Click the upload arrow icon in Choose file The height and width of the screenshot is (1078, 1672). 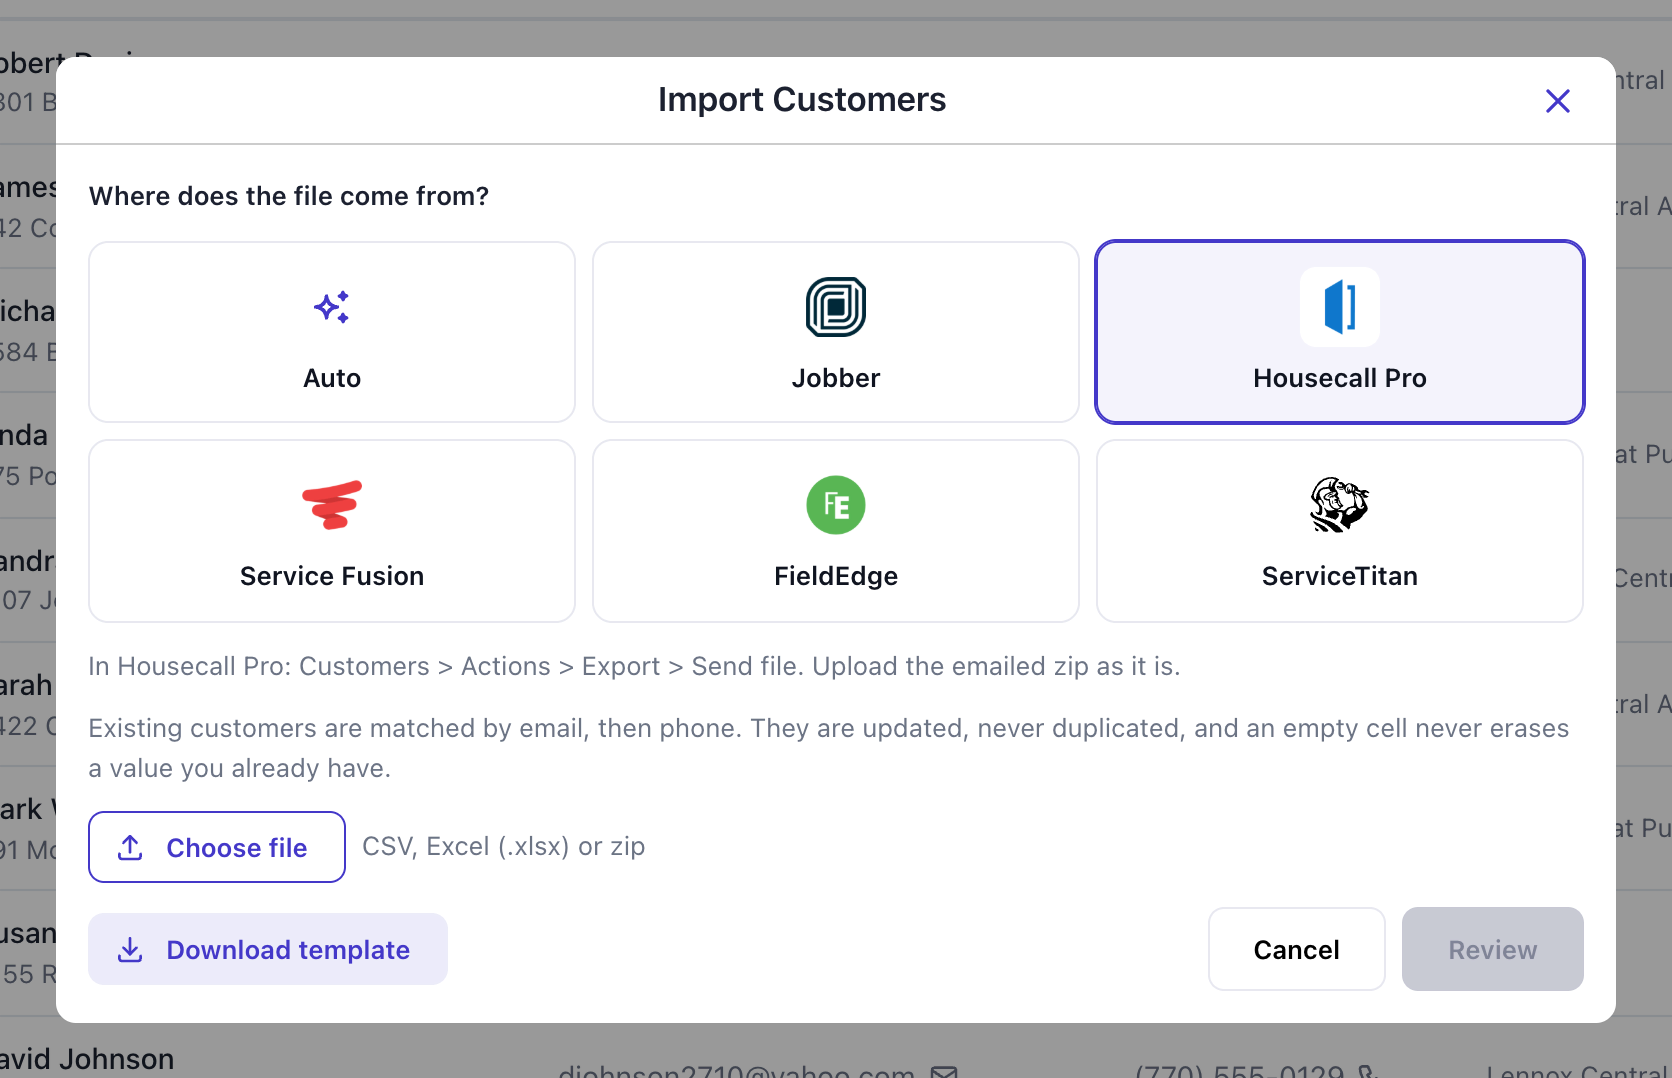click(x=130, y=848)
